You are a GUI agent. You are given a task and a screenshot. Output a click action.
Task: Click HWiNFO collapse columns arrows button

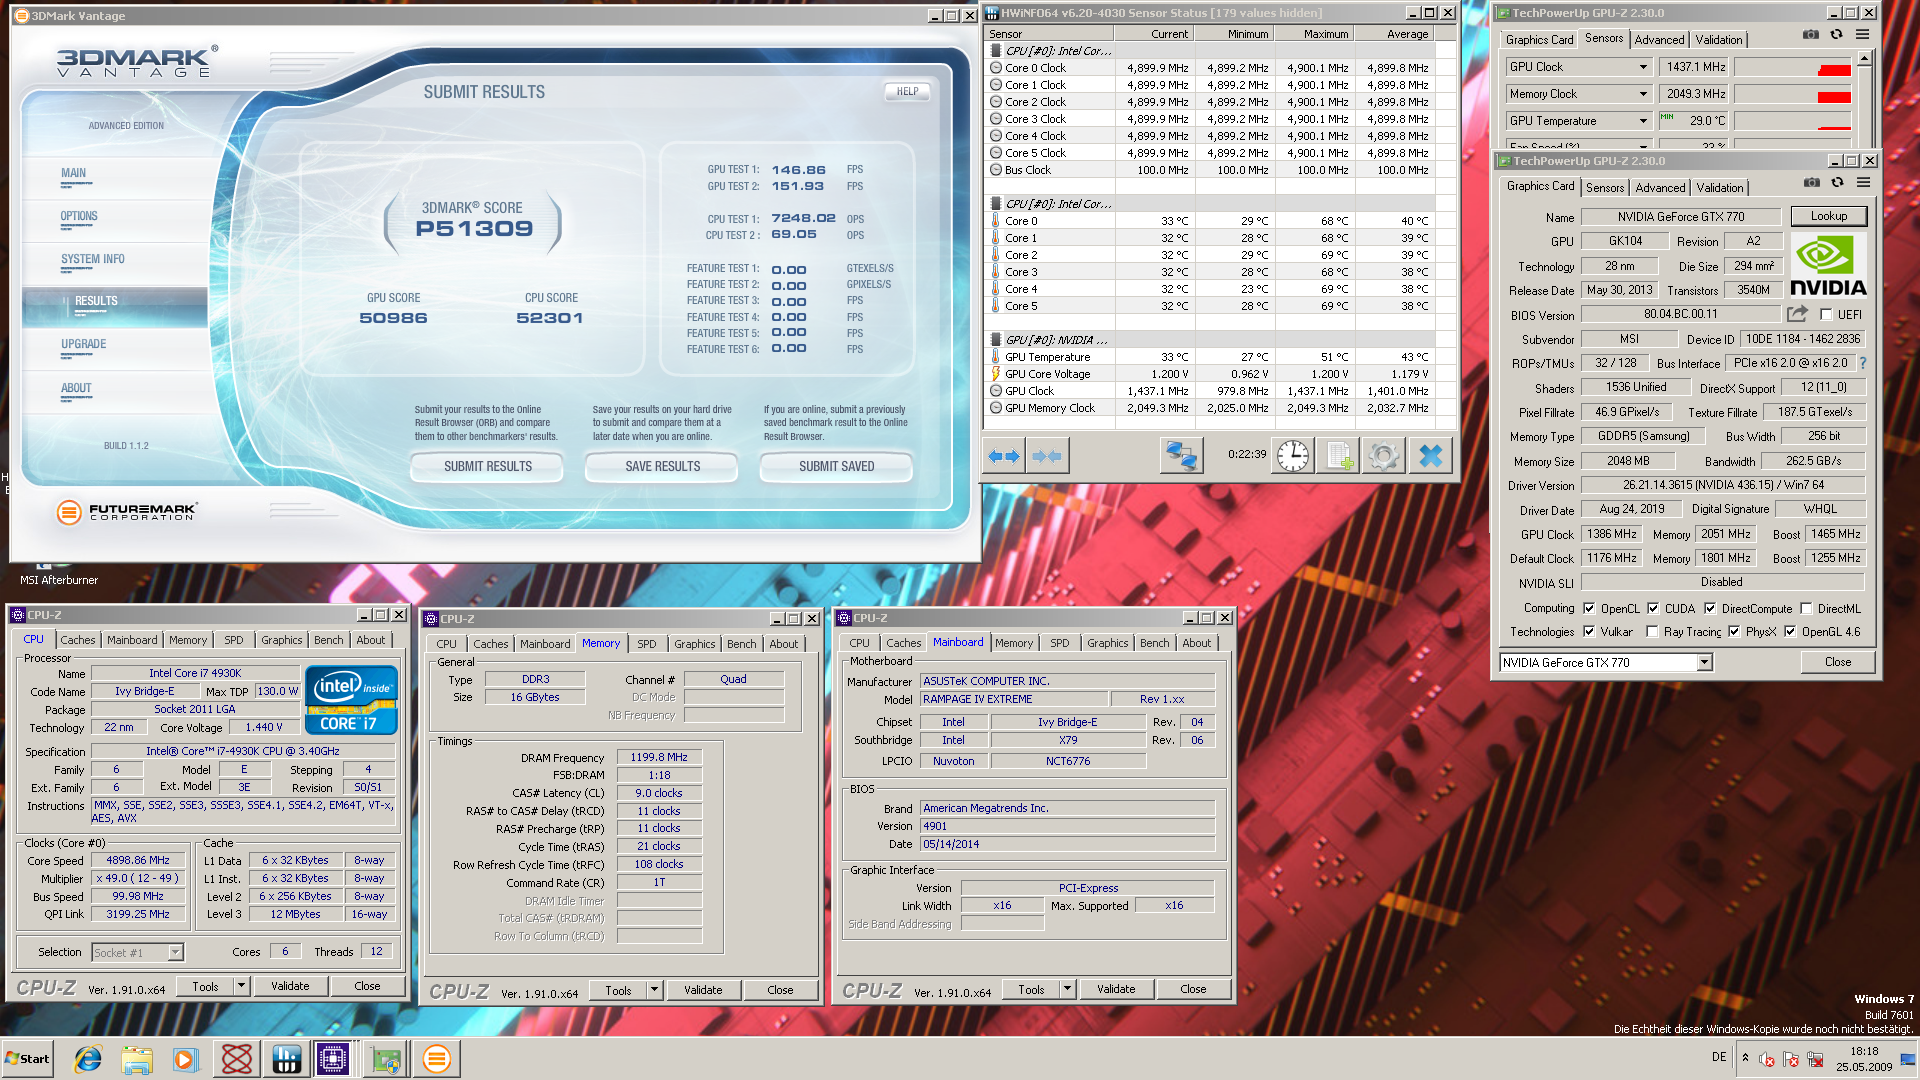[1047, 456]
